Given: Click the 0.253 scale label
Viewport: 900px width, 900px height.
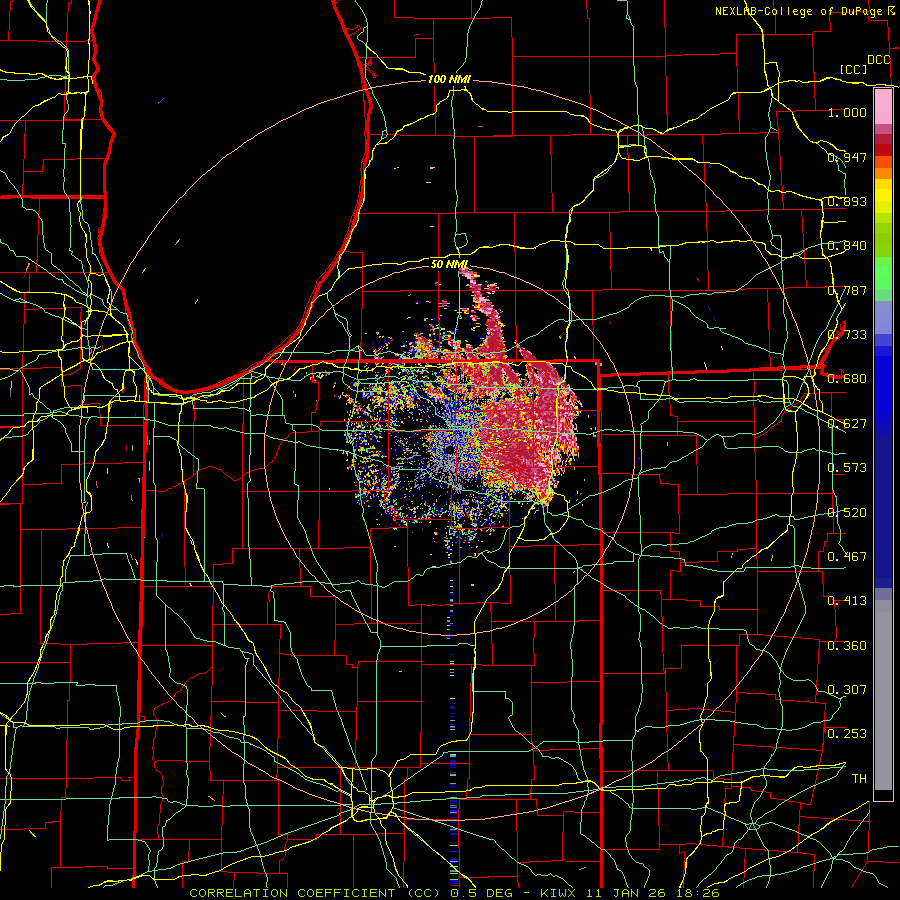Looking at the screenshot, I should tap(847, 734).
